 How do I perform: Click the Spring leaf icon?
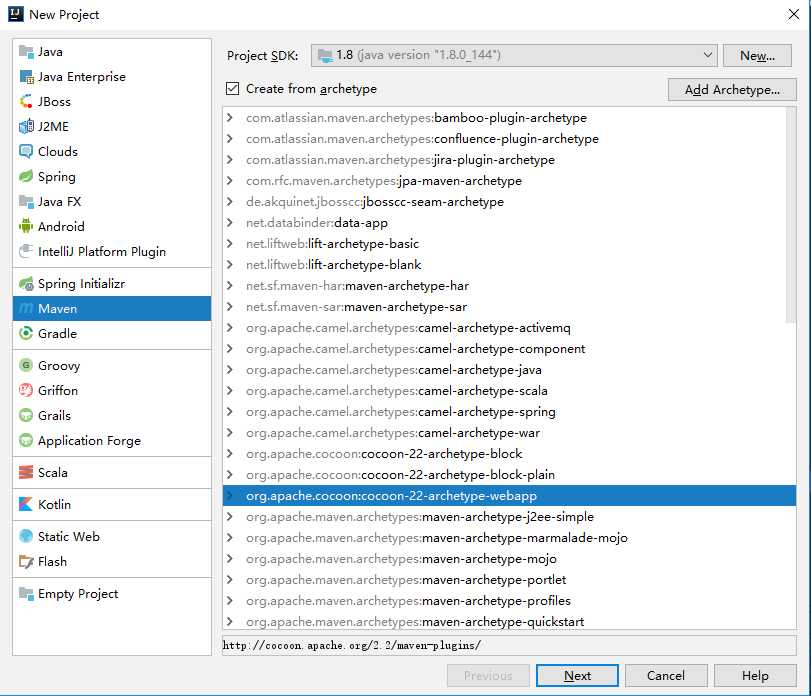click(26, 176)
